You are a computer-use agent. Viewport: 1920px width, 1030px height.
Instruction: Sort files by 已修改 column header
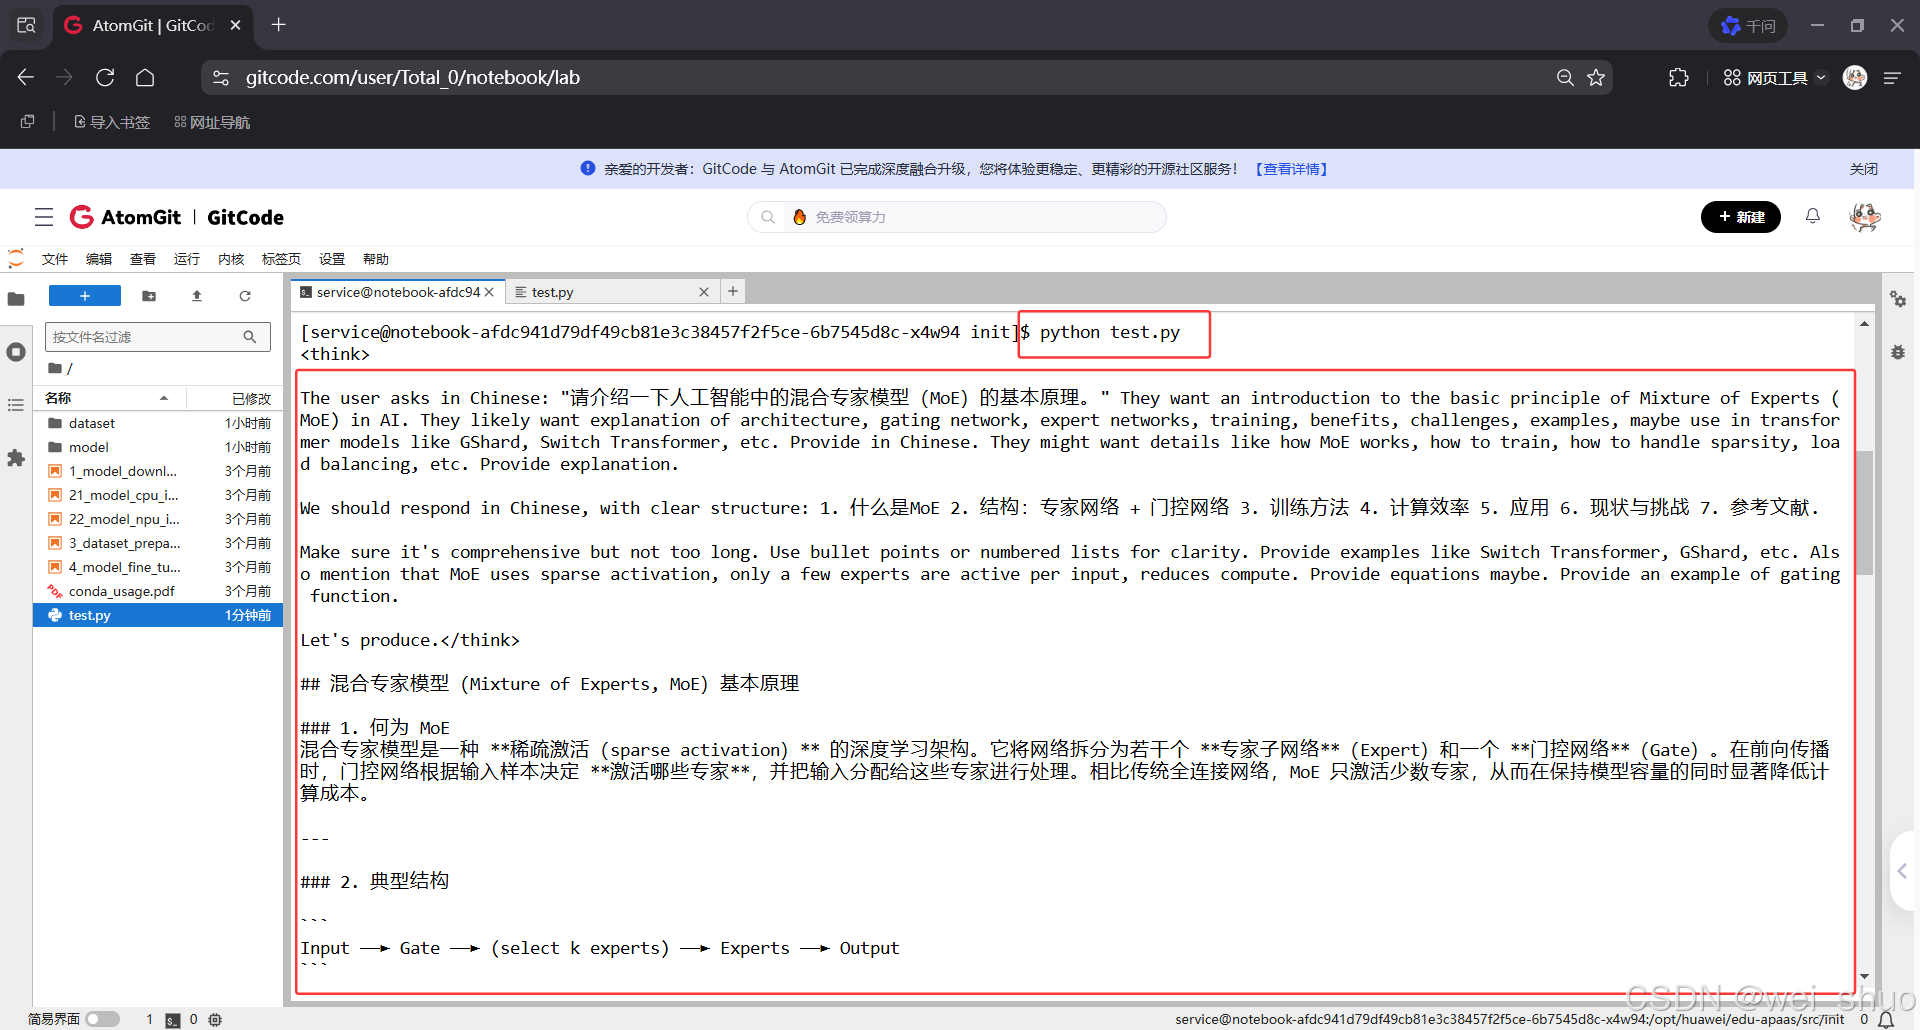click(x=236, y=398)
